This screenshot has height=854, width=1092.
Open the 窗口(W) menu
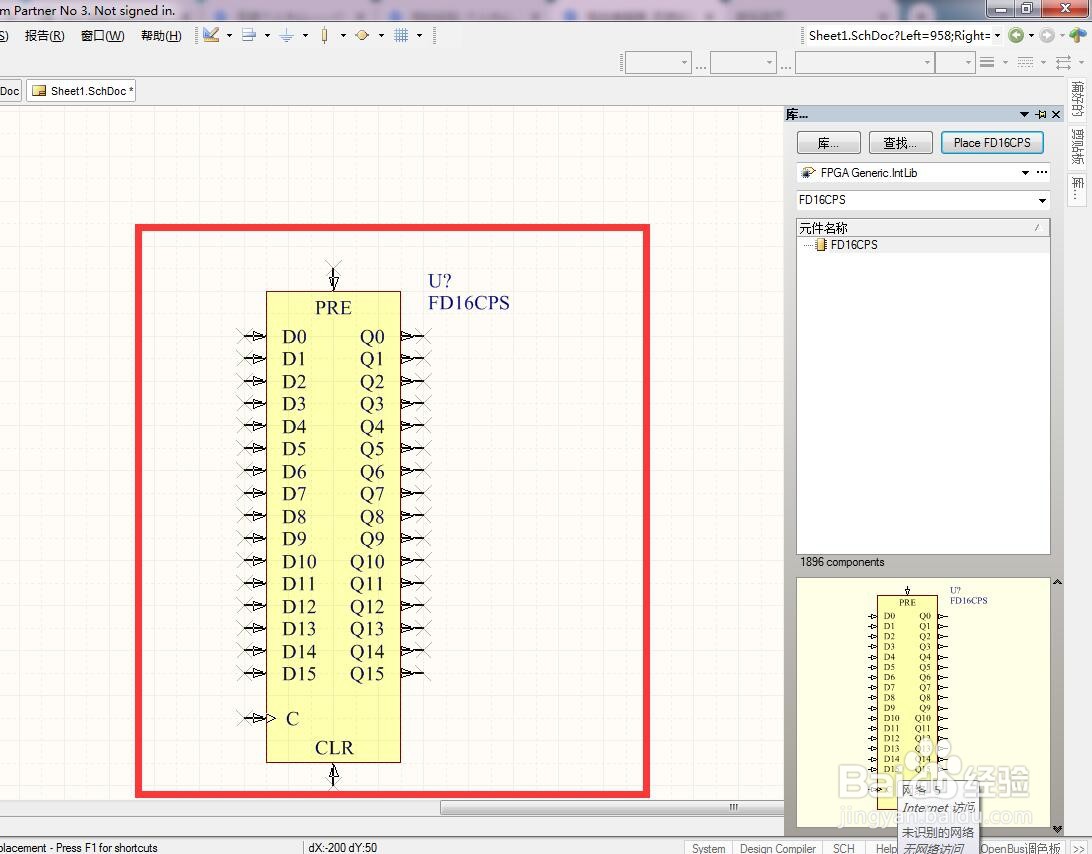102,36
